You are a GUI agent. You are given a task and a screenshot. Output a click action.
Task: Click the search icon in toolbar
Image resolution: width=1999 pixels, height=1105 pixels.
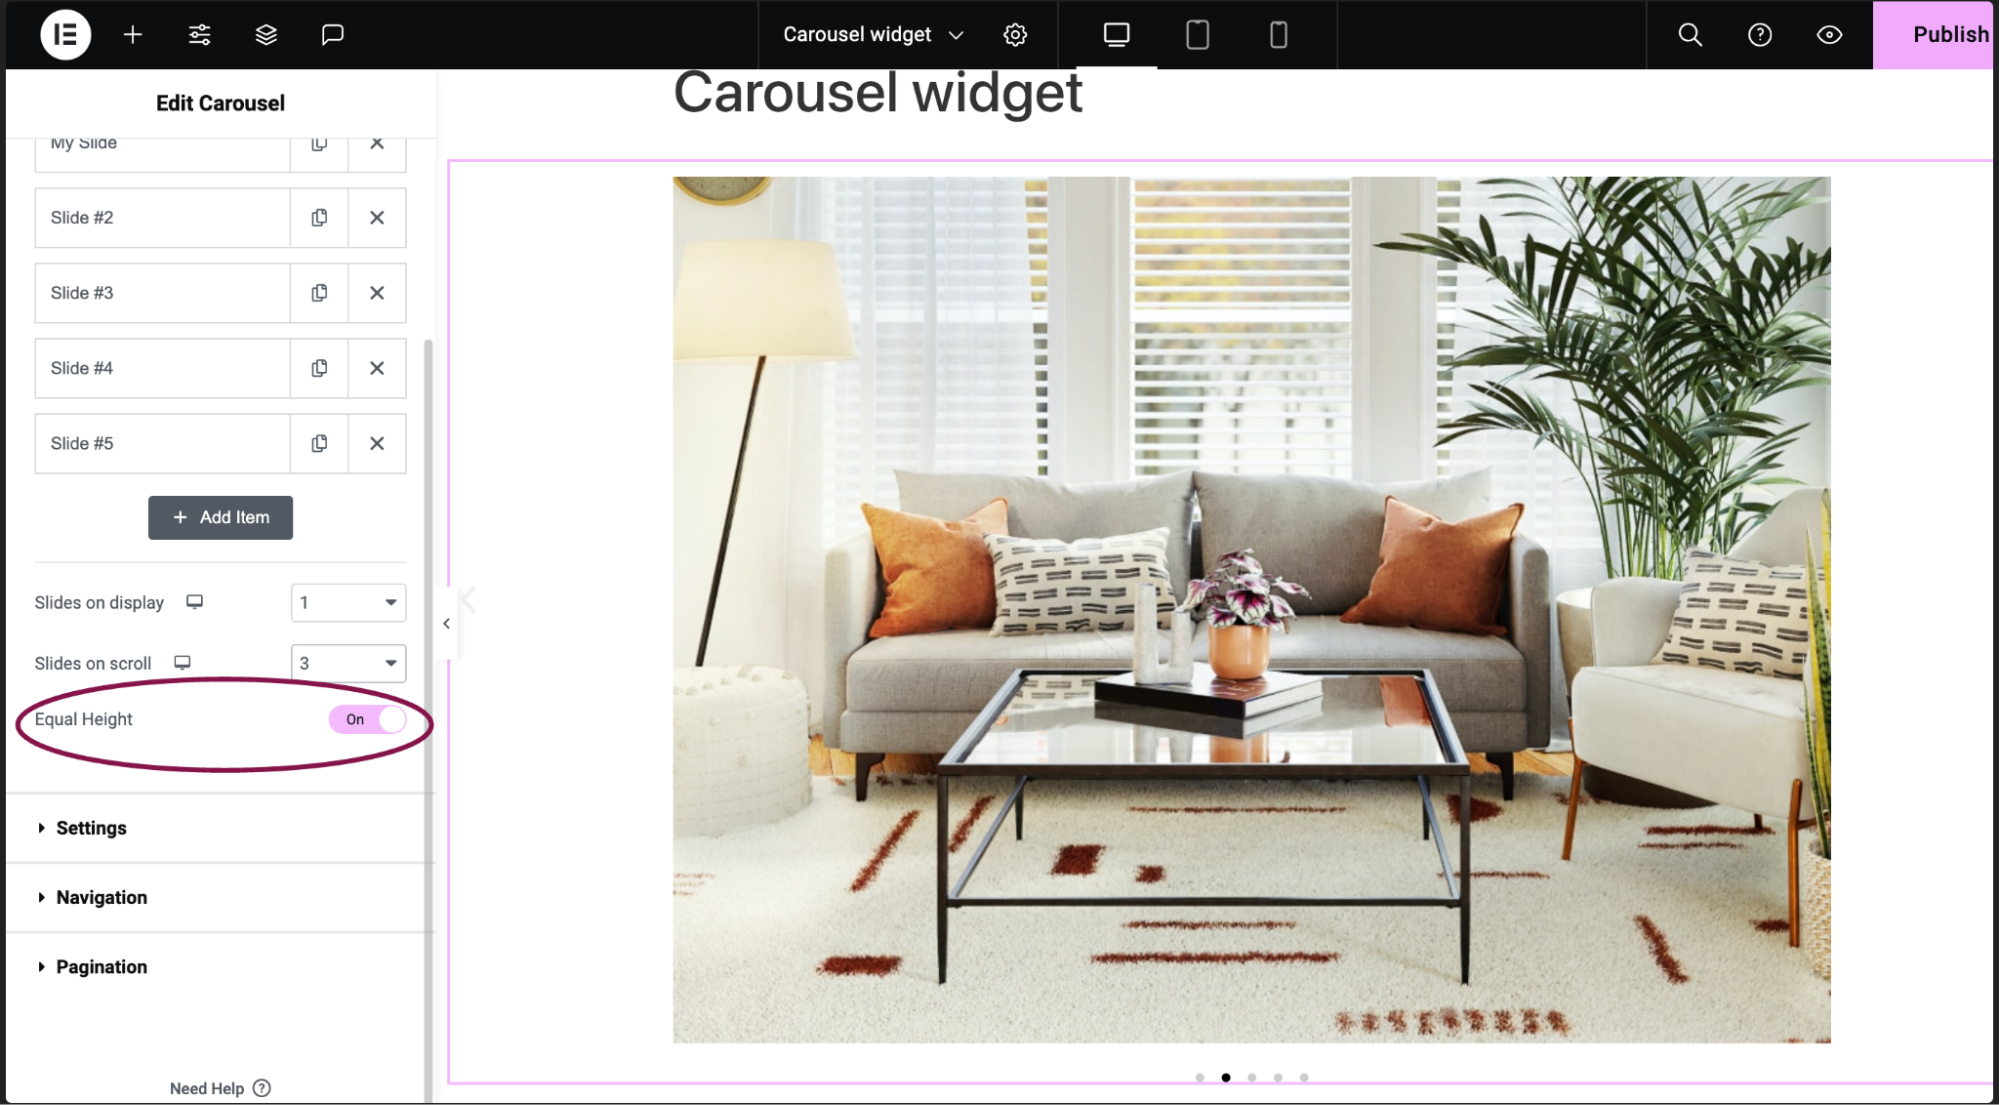(1690, 34)
